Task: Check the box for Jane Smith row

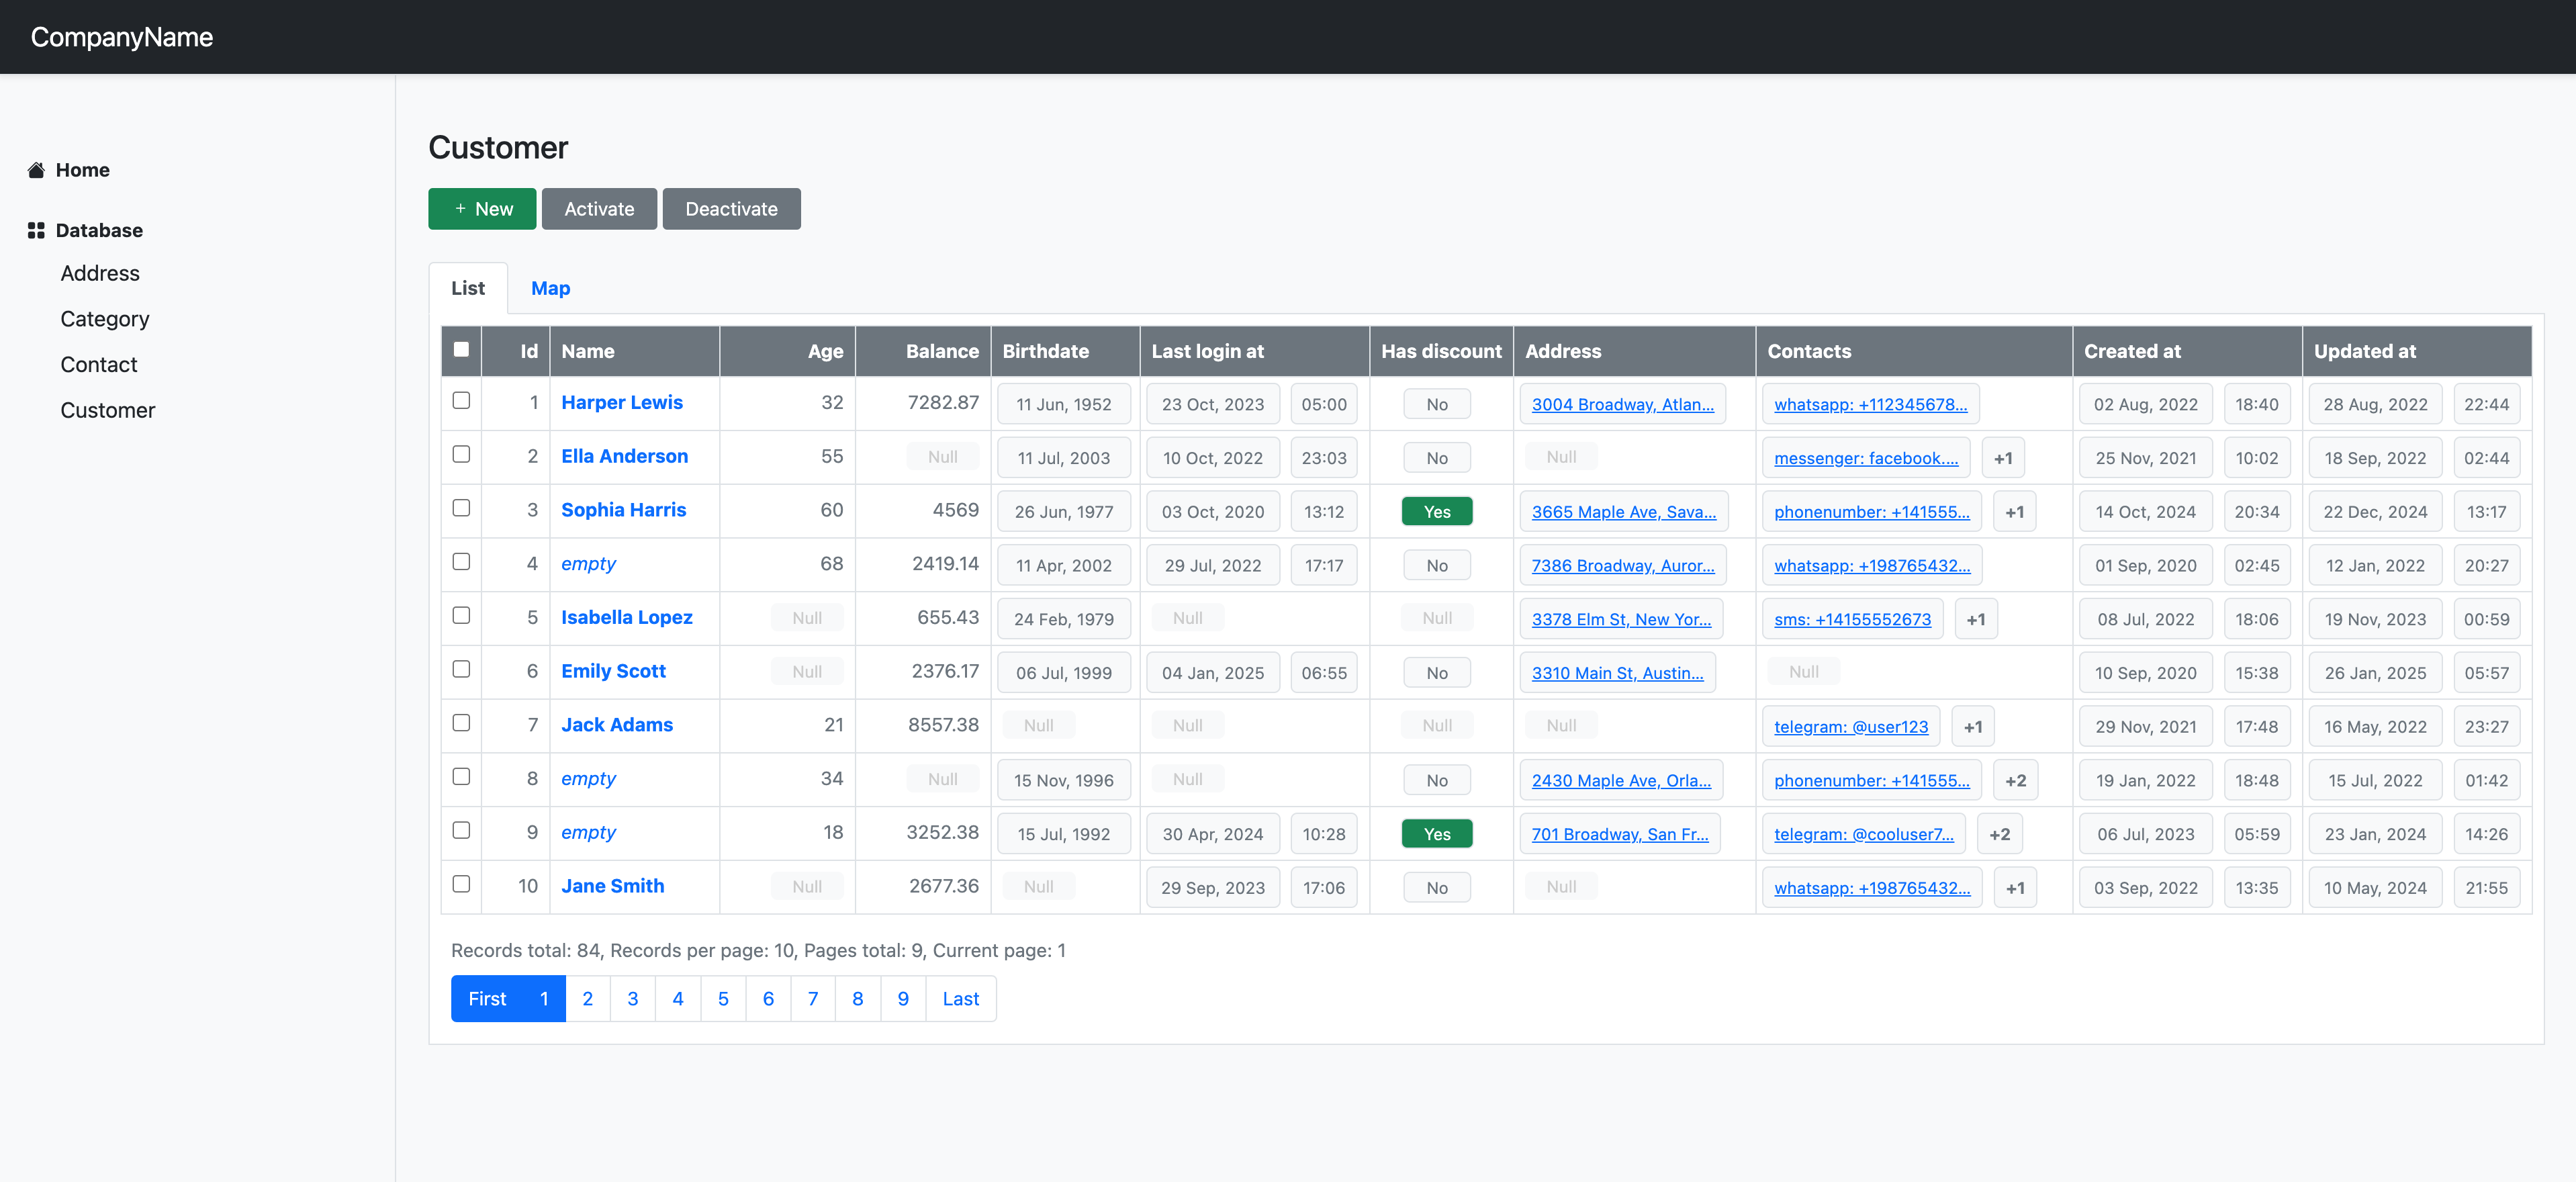Action: (461, 884)
